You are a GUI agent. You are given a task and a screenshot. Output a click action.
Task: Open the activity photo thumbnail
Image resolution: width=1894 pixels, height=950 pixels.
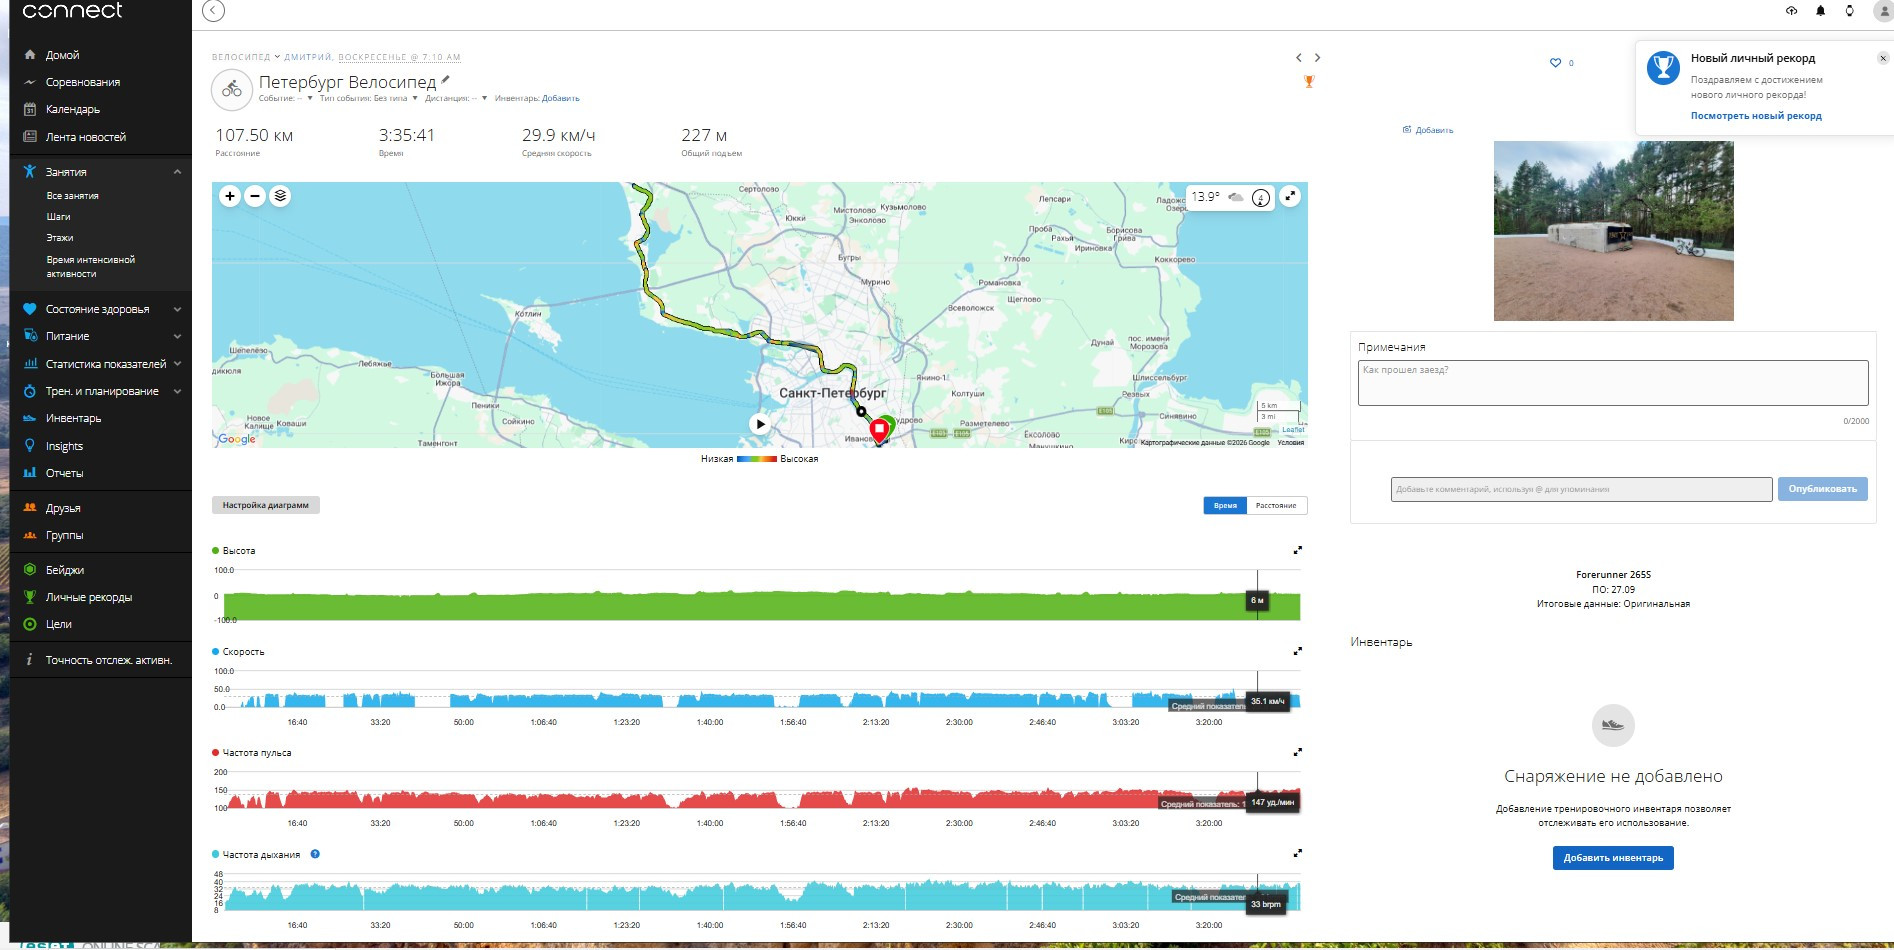[x=1613, y=231]
